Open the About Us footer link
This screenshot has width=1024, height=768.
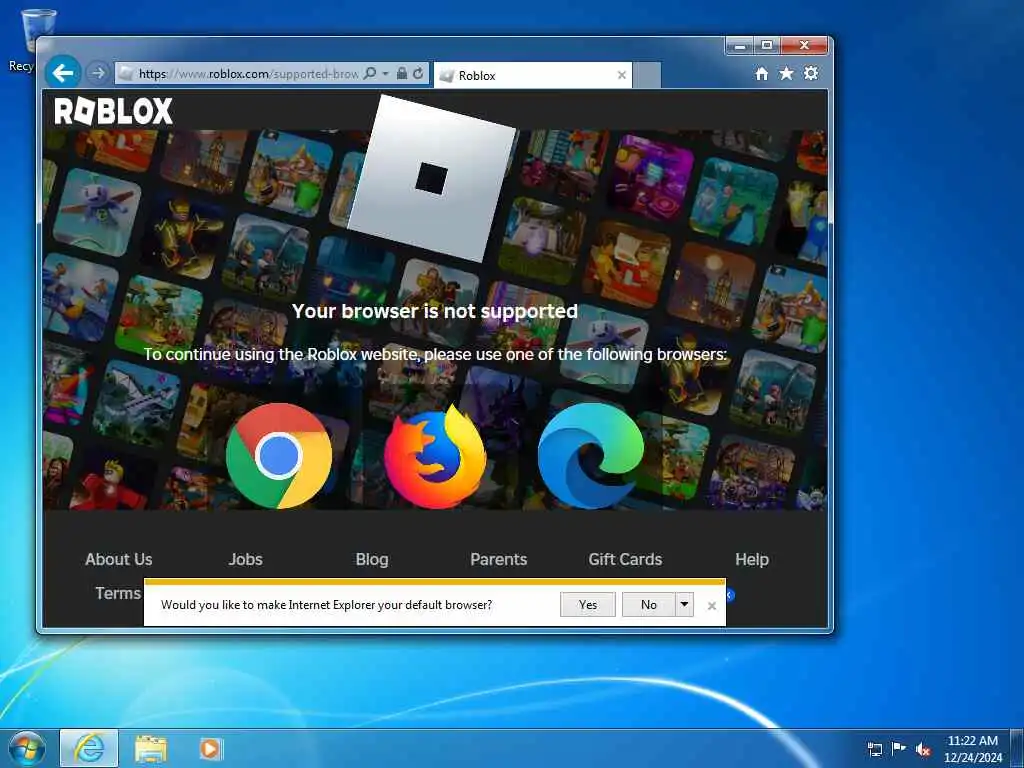[x=118, y=560]
